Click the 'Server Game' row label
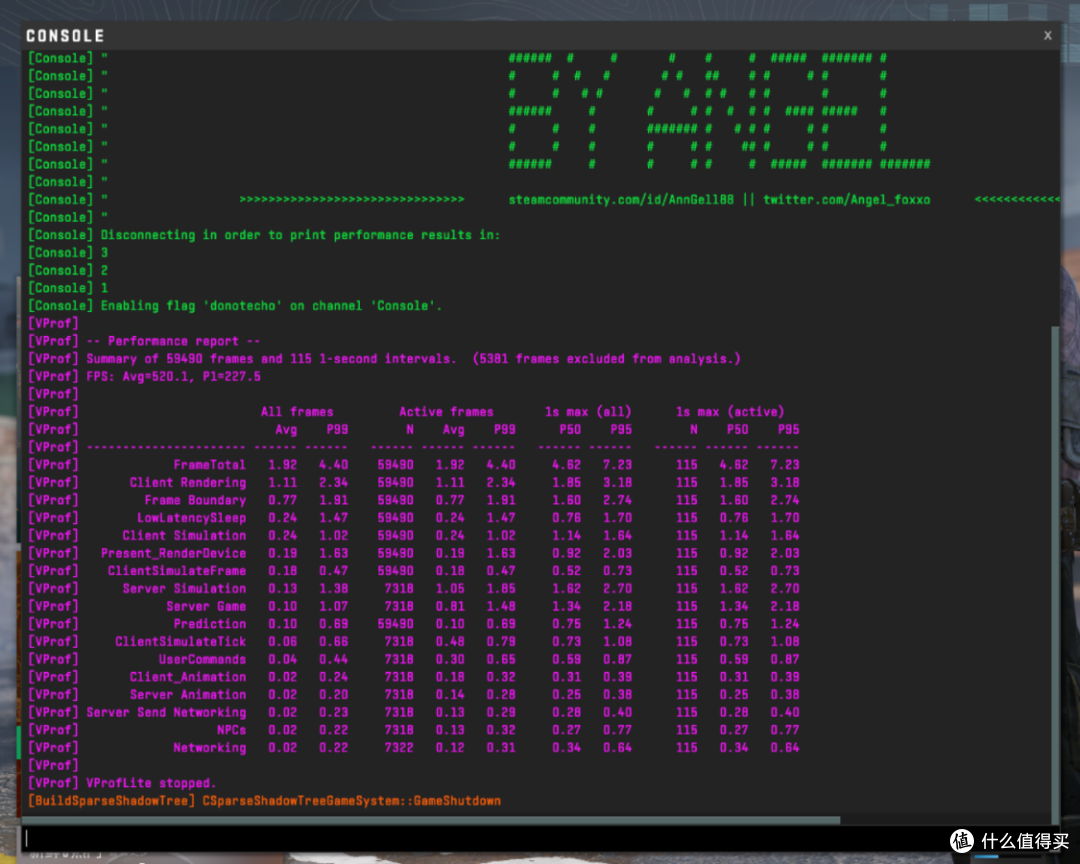The image size is (1080, 864). [206, 606]
